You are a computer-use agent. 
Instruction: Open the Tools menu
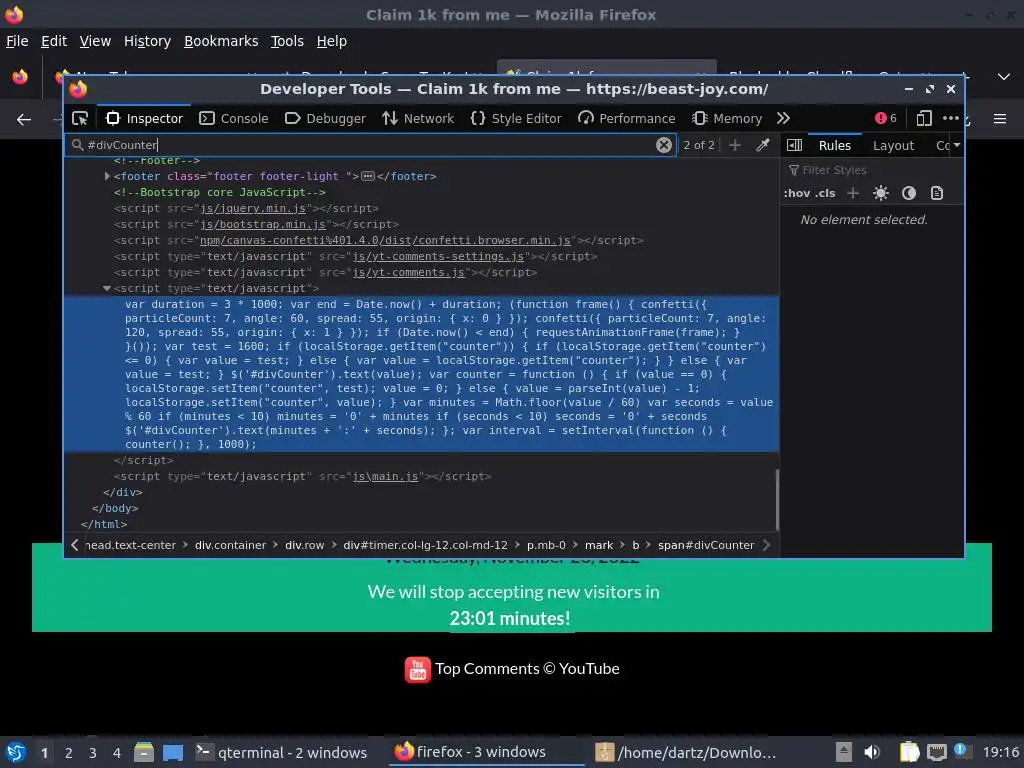pos(287,41)
